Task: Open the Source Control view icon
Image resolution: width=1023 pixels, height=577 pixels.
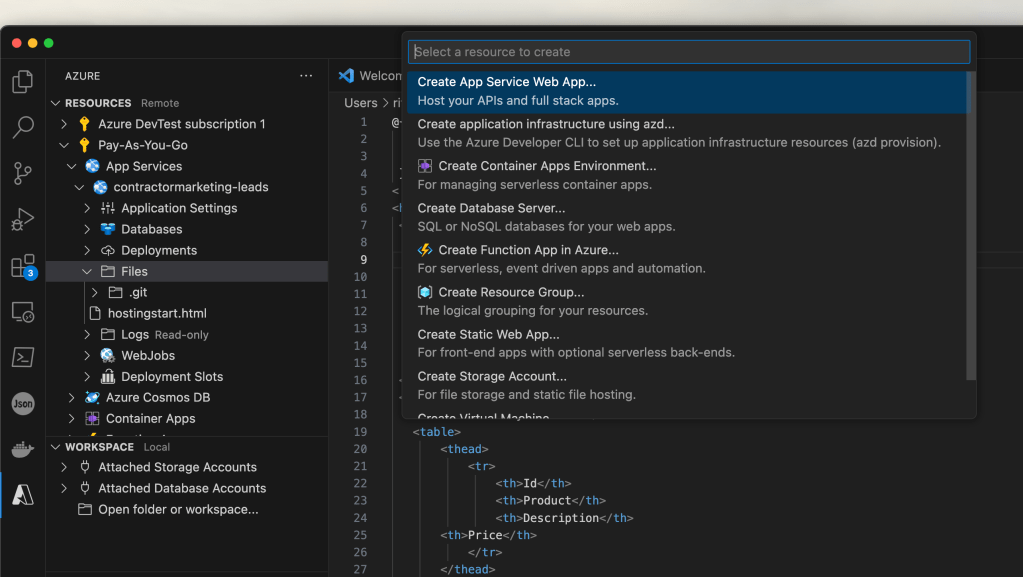Action: [x=23, y=173]
